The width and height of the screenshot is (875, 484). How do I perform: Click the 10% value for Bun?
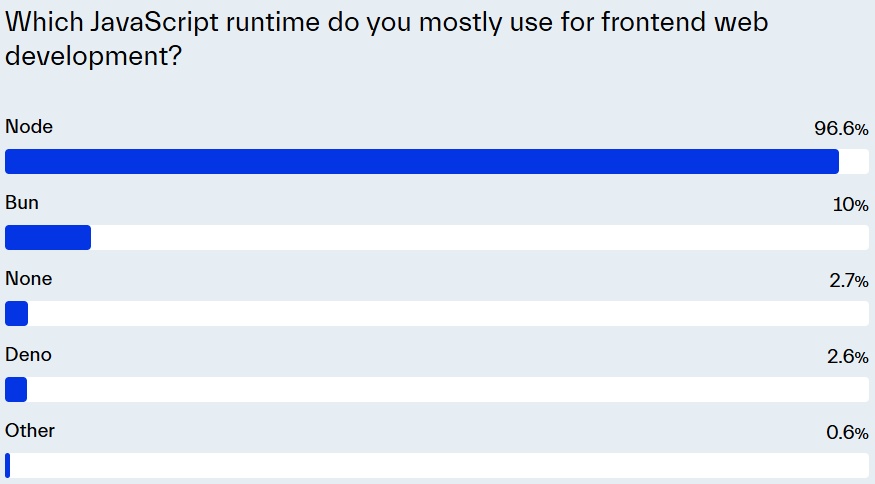tap(850, 205)
